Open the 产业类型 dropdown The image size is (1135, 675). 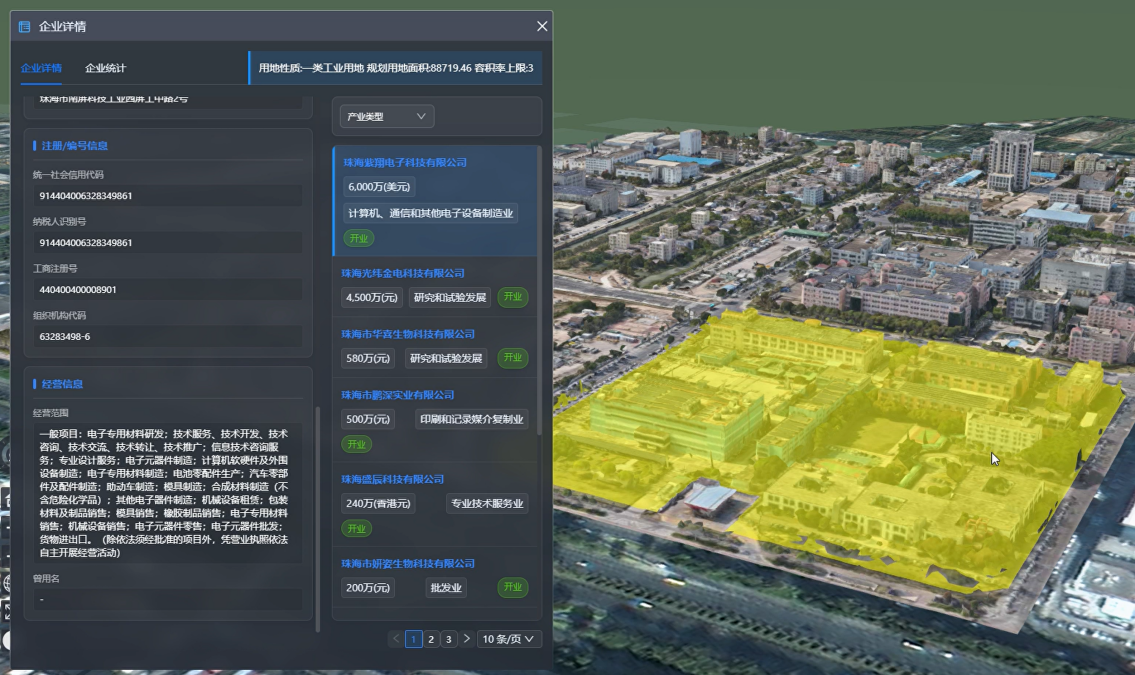click(386, 117)
